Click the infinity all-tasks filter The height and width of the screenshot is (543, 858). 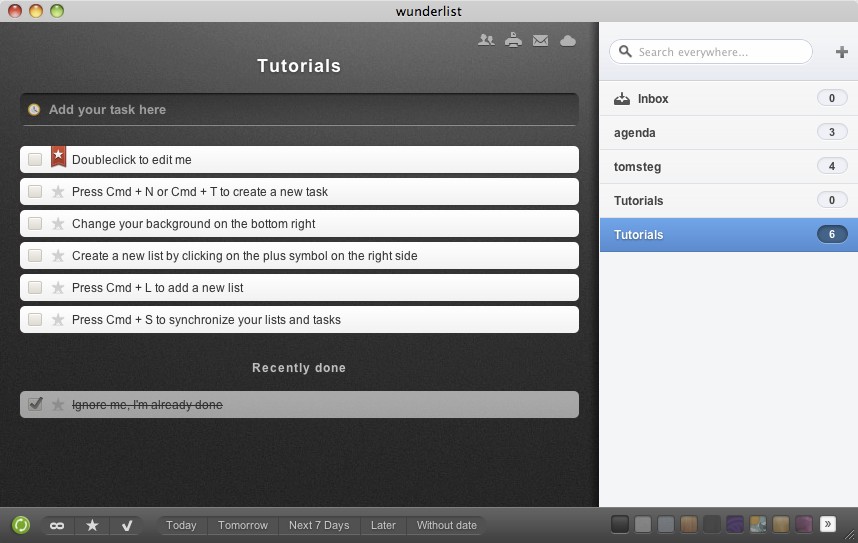[57, 525]
